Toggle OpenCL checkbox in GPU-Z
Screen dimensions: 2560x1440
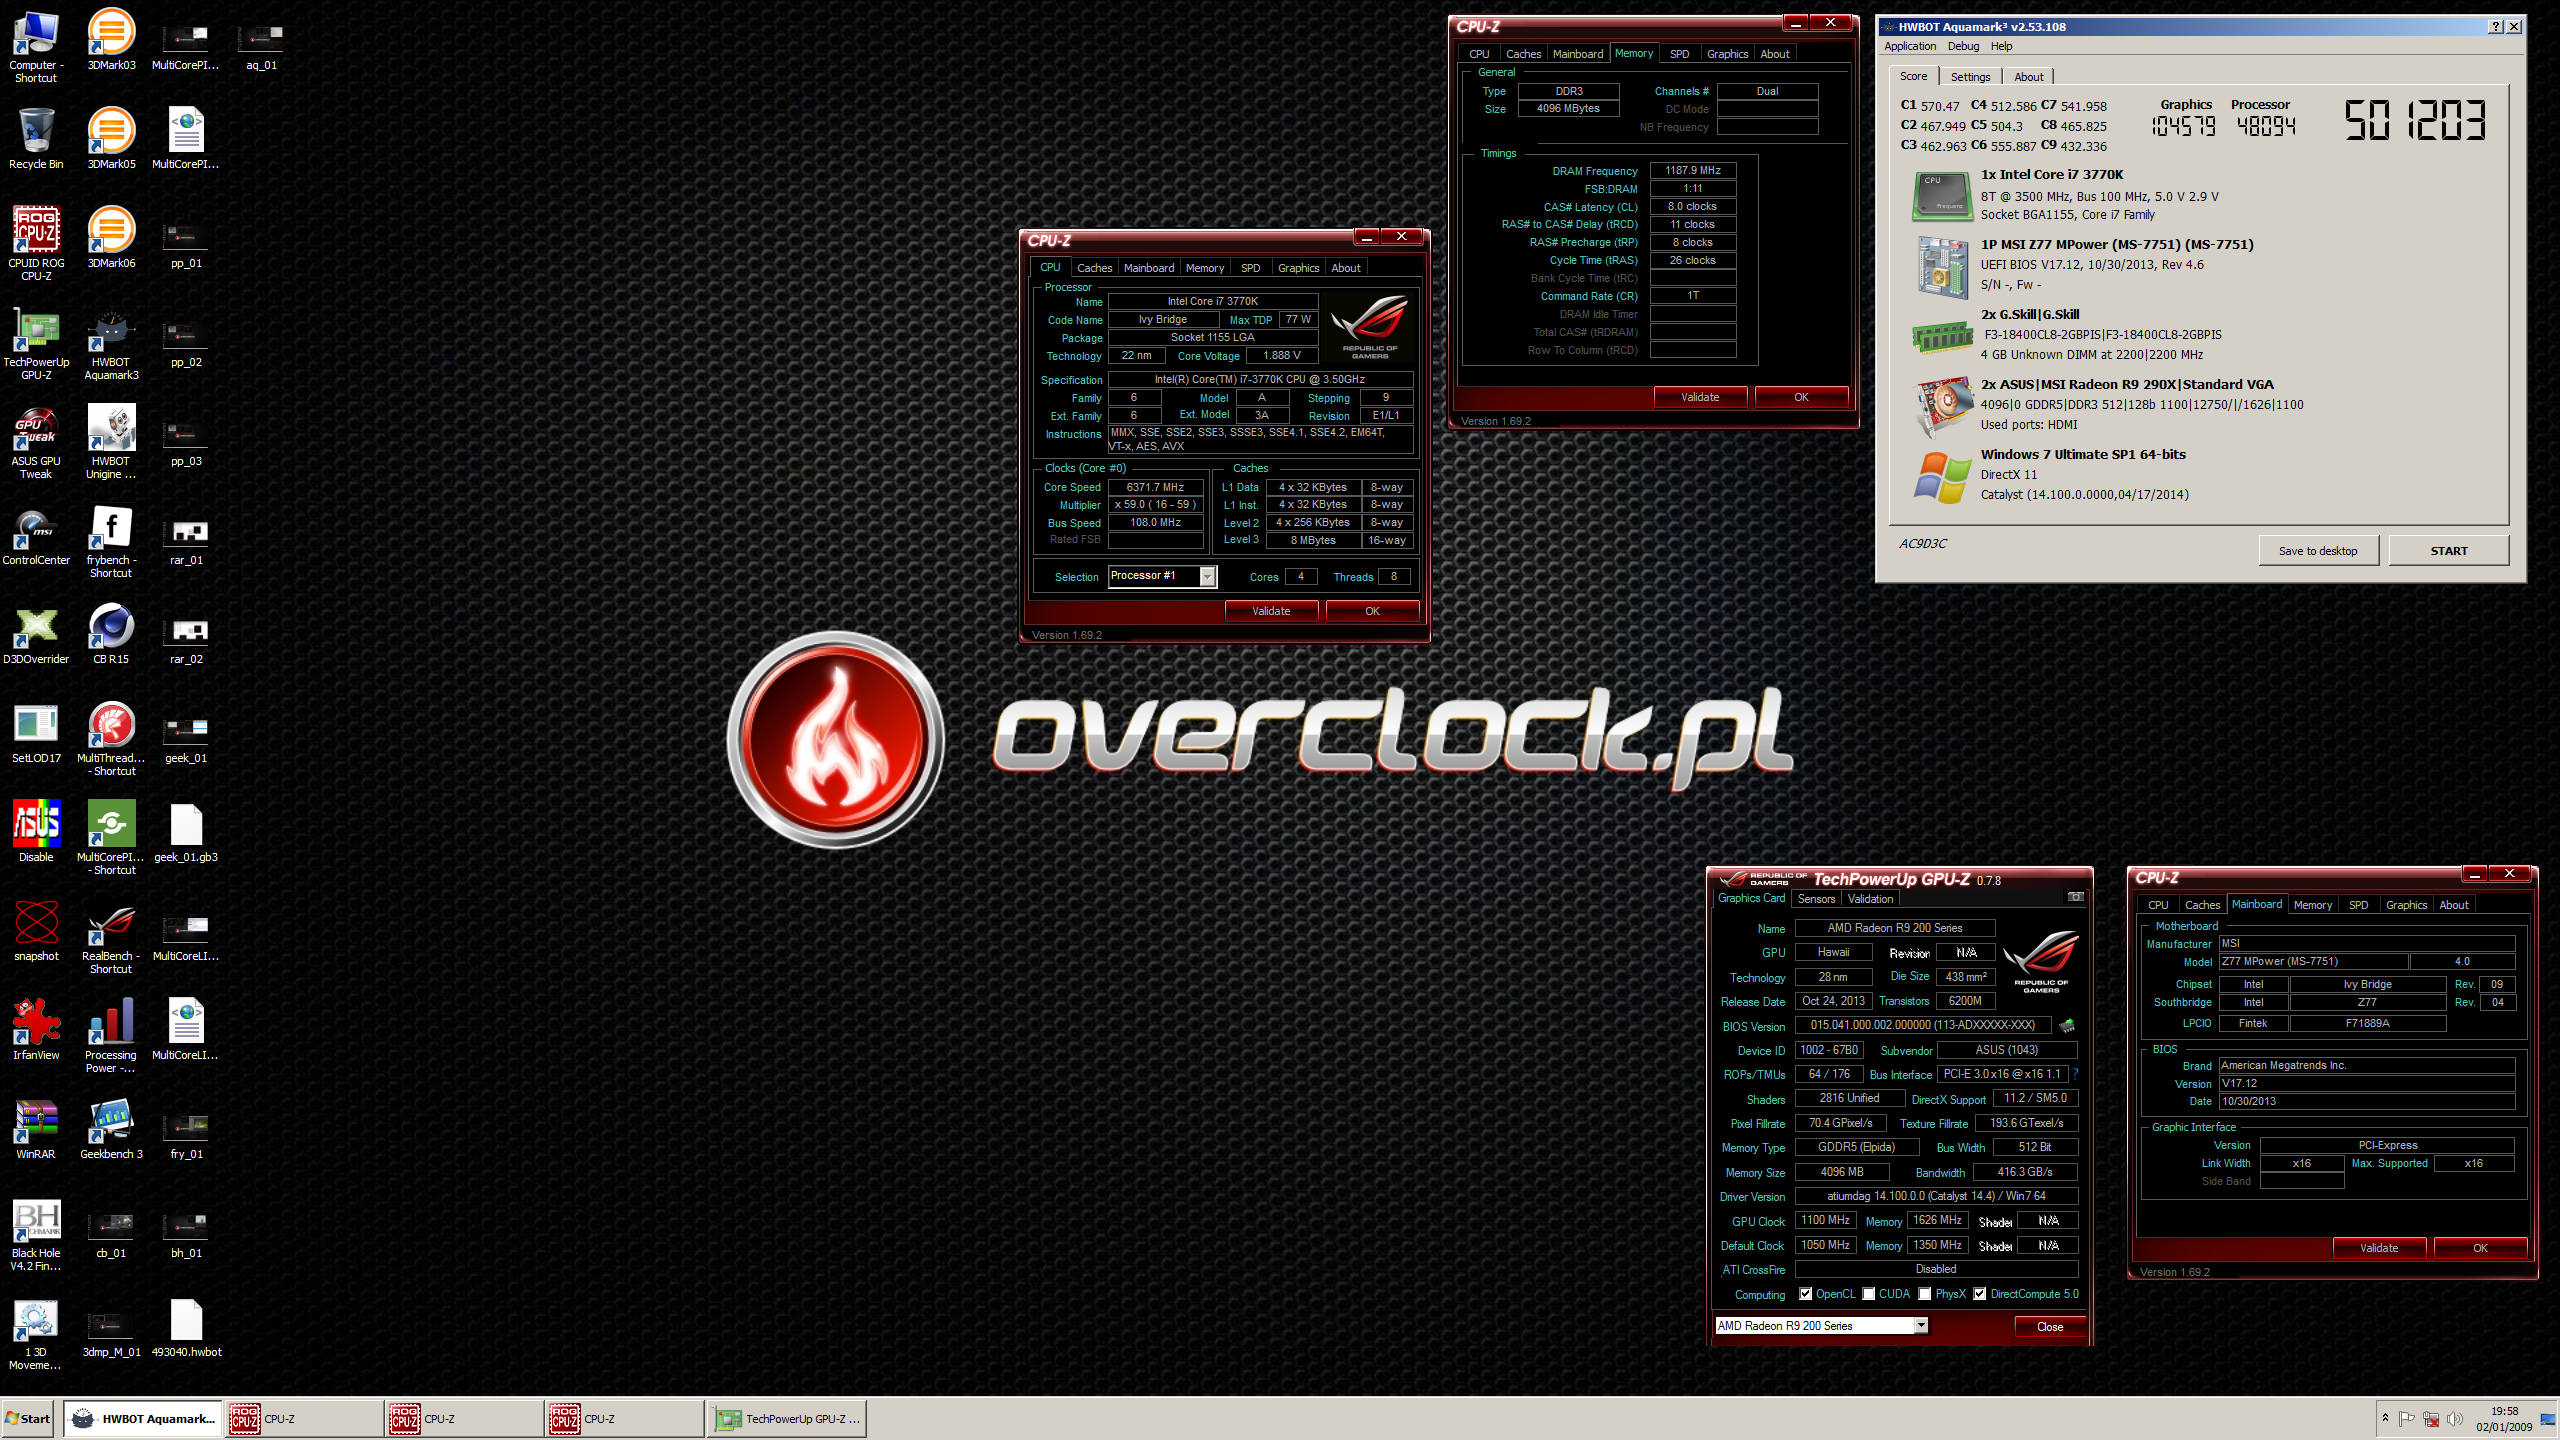coord(1805,1294)
